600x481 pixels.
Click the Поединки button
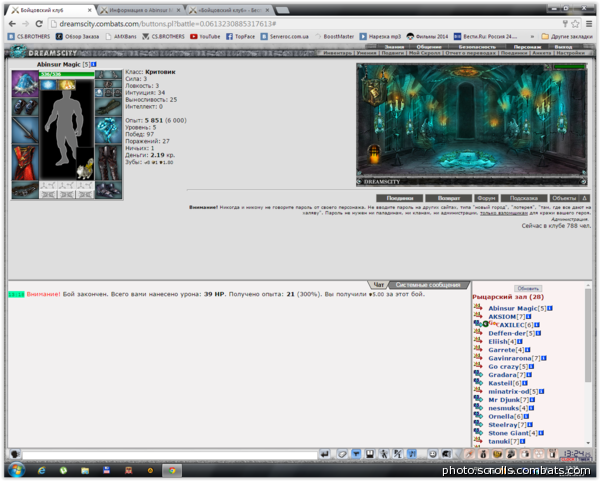(399, 198)
